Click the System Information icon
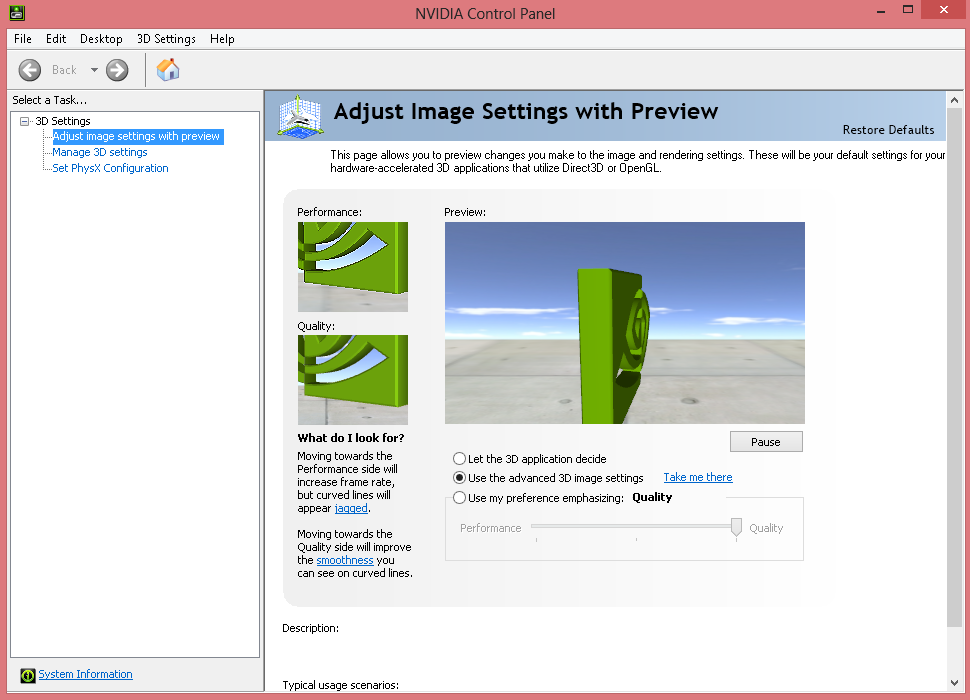This screenshot has height=700, width=970. 28,675
